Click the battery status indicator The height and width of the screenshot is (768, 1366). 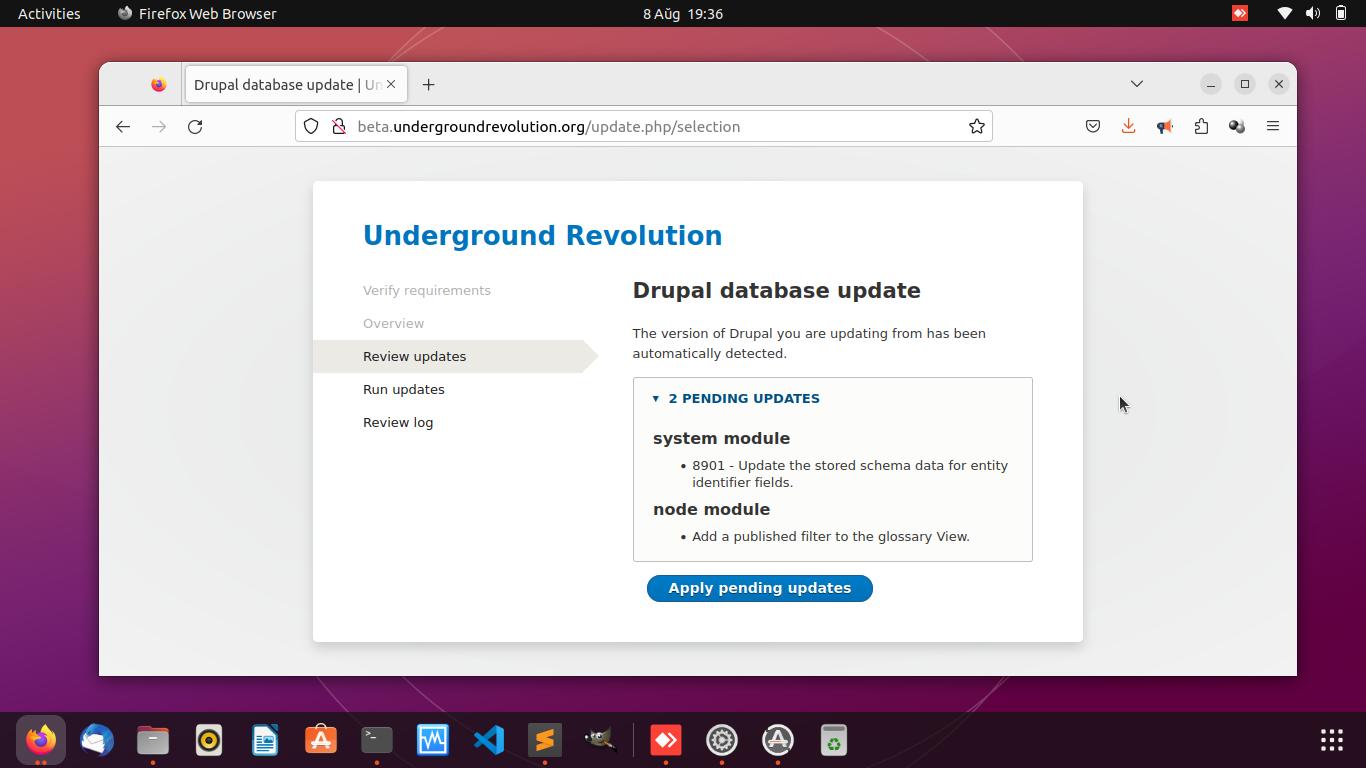pyautogui.click(x=1341, y=14)
